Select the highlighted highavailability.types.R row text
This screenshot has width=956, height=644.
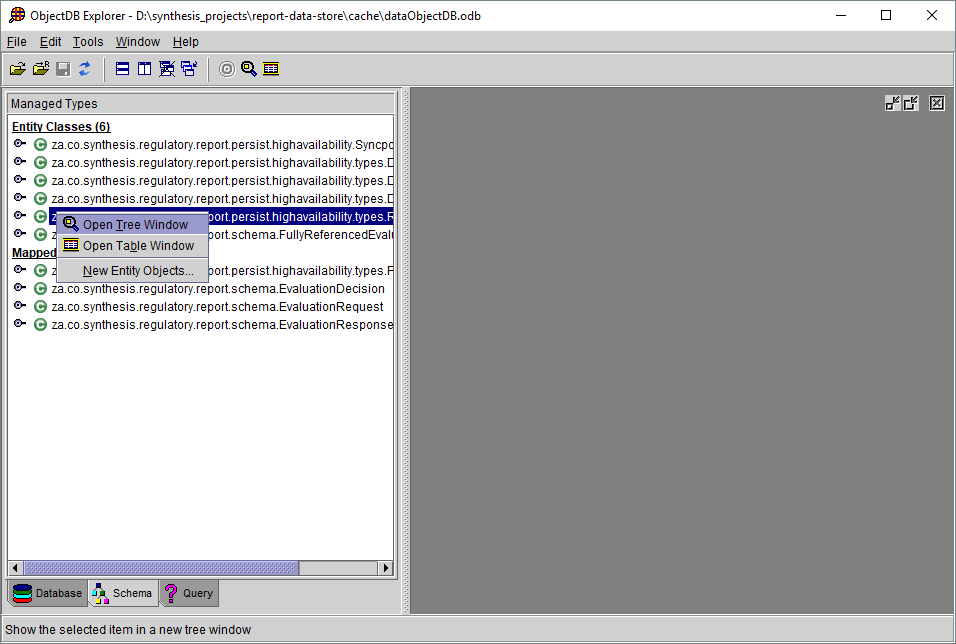301,216
